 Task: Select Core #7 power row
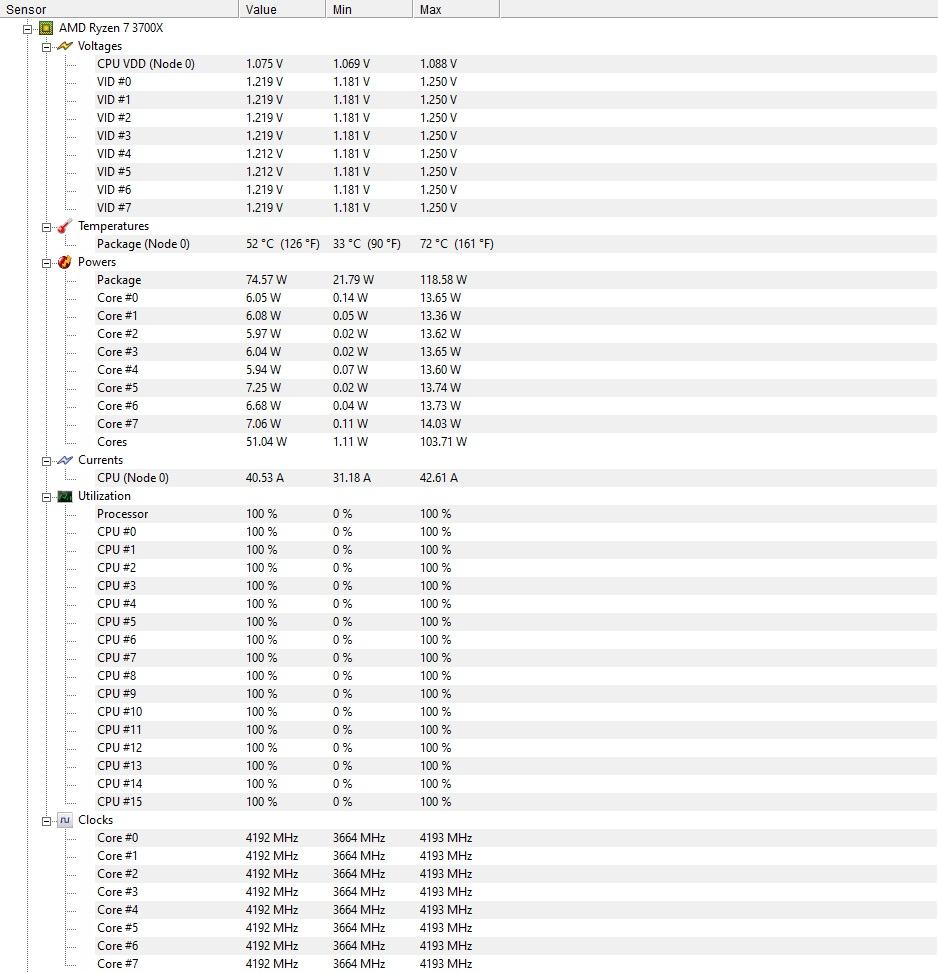pos(515,424)
